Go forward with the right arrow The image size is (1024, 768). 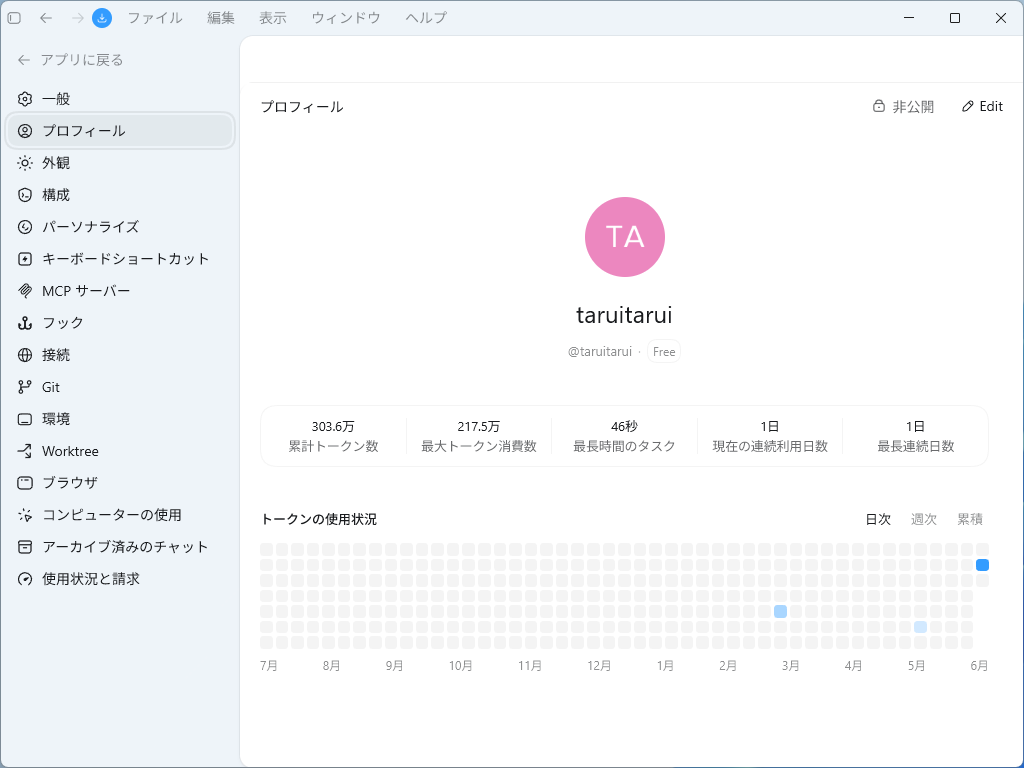pos(78,18)
